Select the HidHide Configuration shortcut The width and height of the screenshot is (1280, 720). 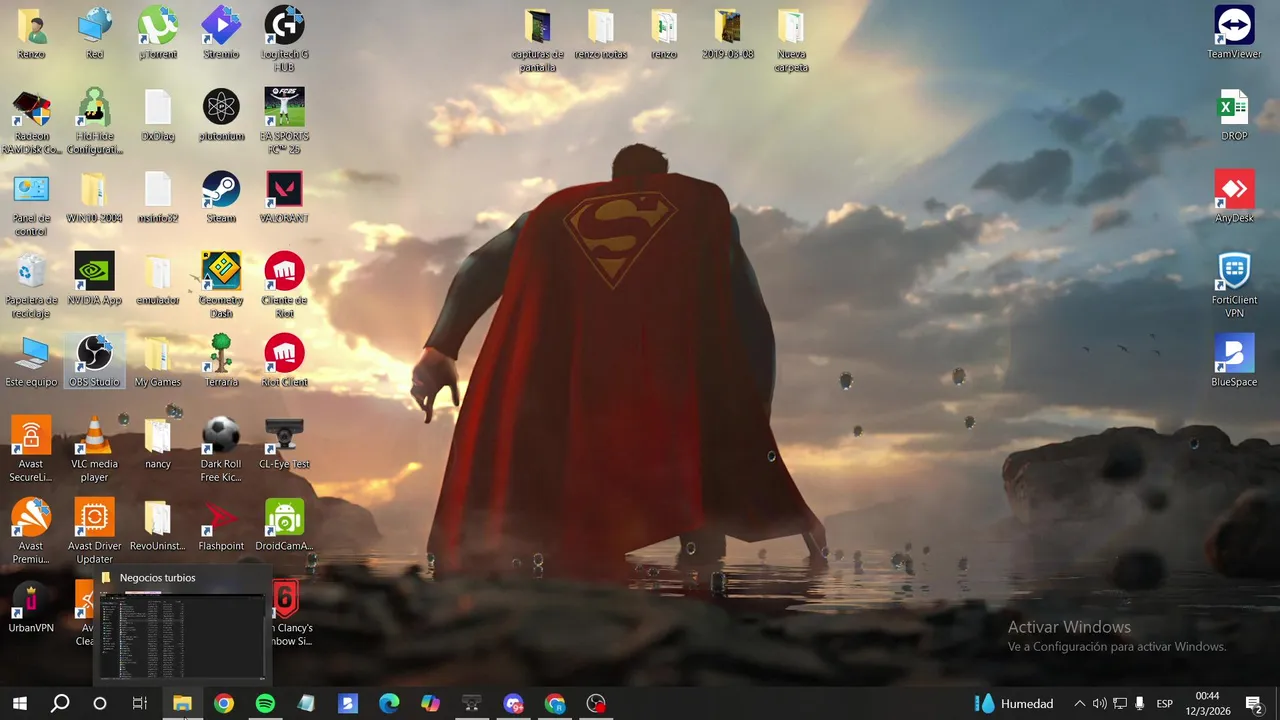point(95,121)
